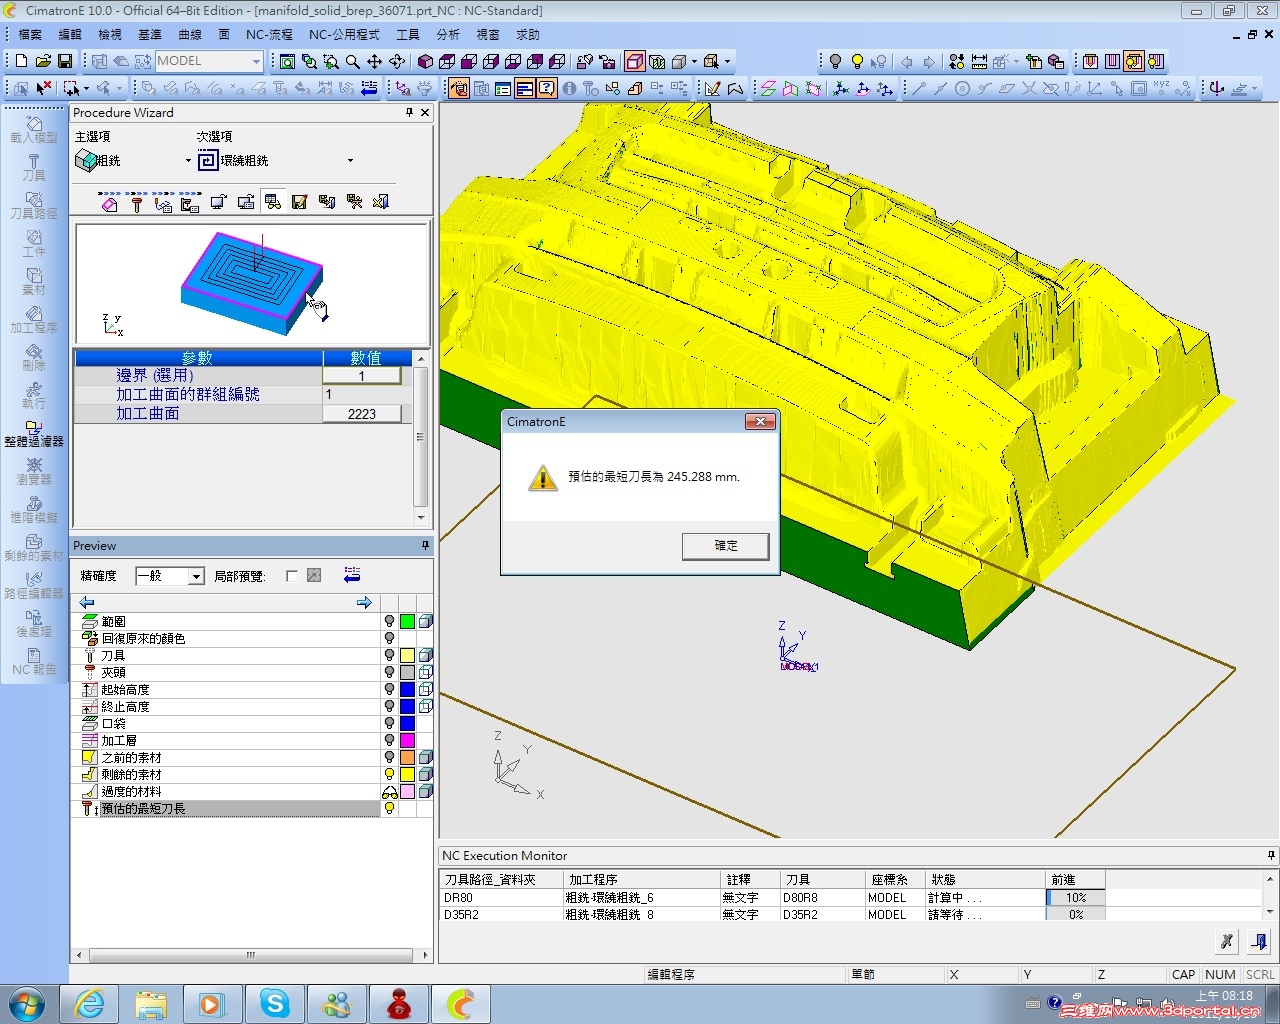
Task: Toggle visibility bulb for 夾頭 row
Action: point(390,672)
